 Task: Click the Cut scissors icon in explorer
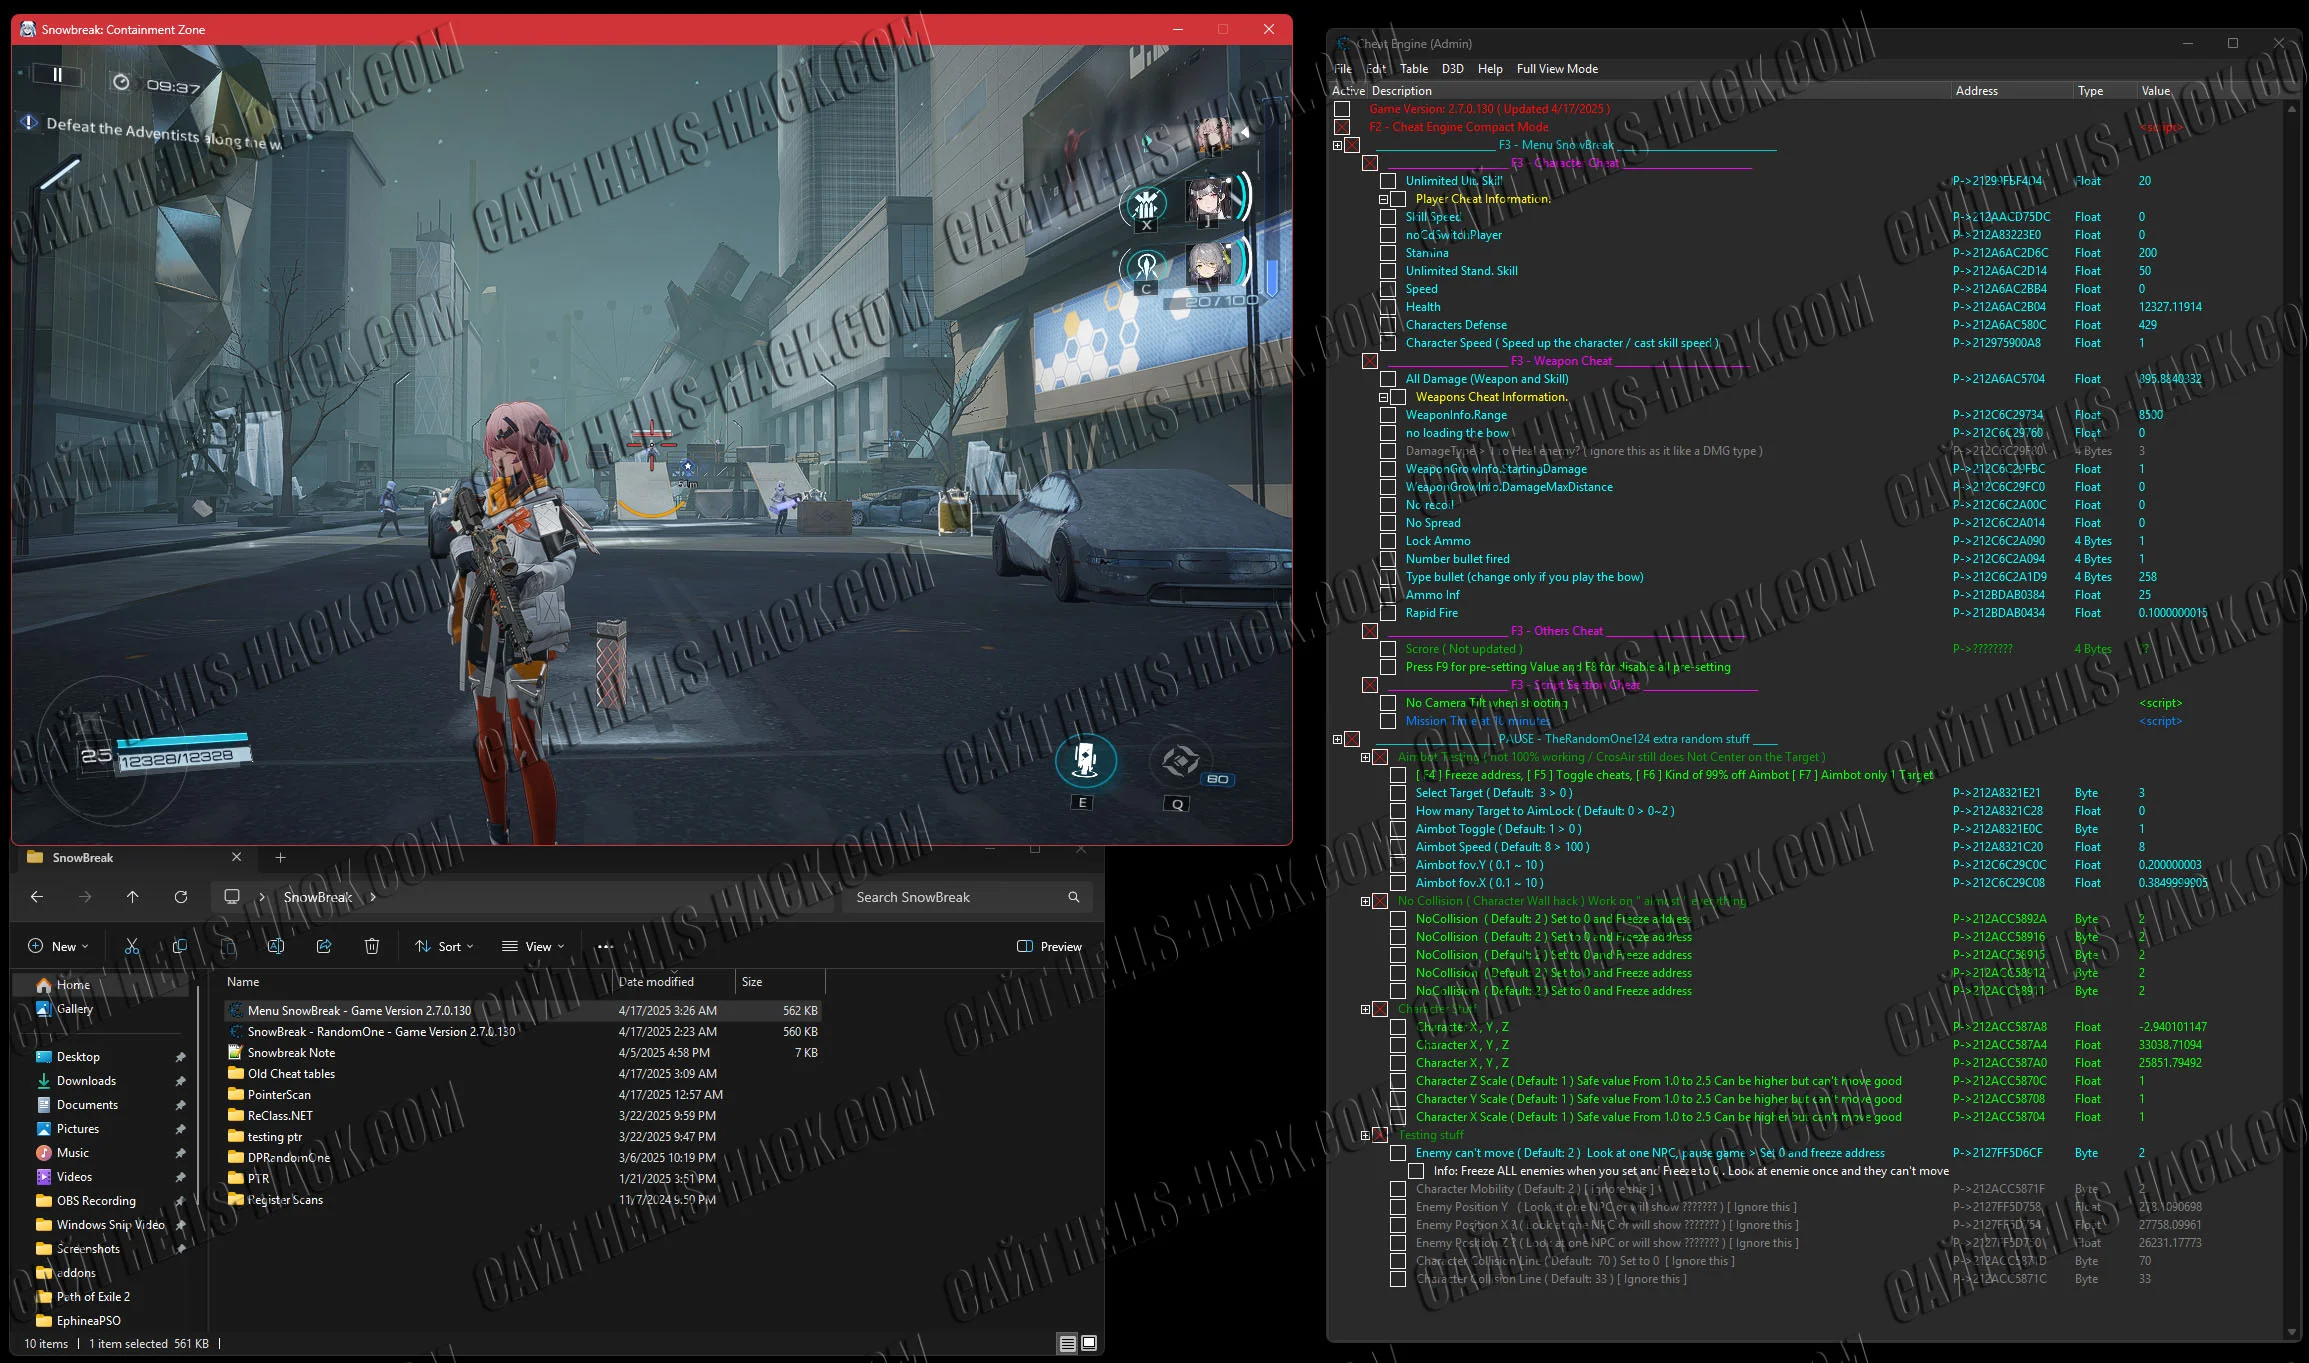click(131, 946)
